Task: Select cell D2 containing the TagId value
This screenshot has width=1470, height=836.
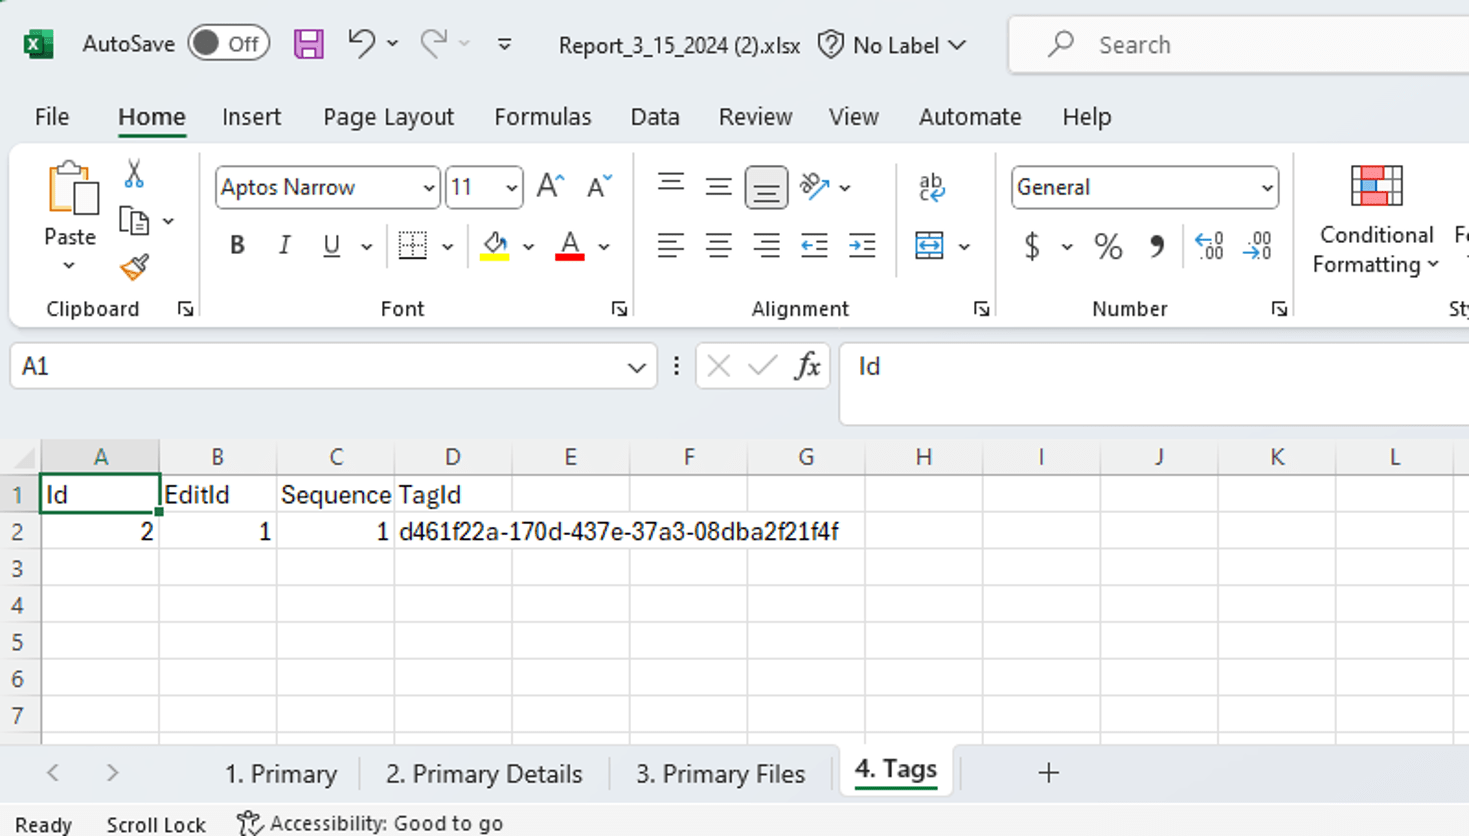Action: pos(452,532)
